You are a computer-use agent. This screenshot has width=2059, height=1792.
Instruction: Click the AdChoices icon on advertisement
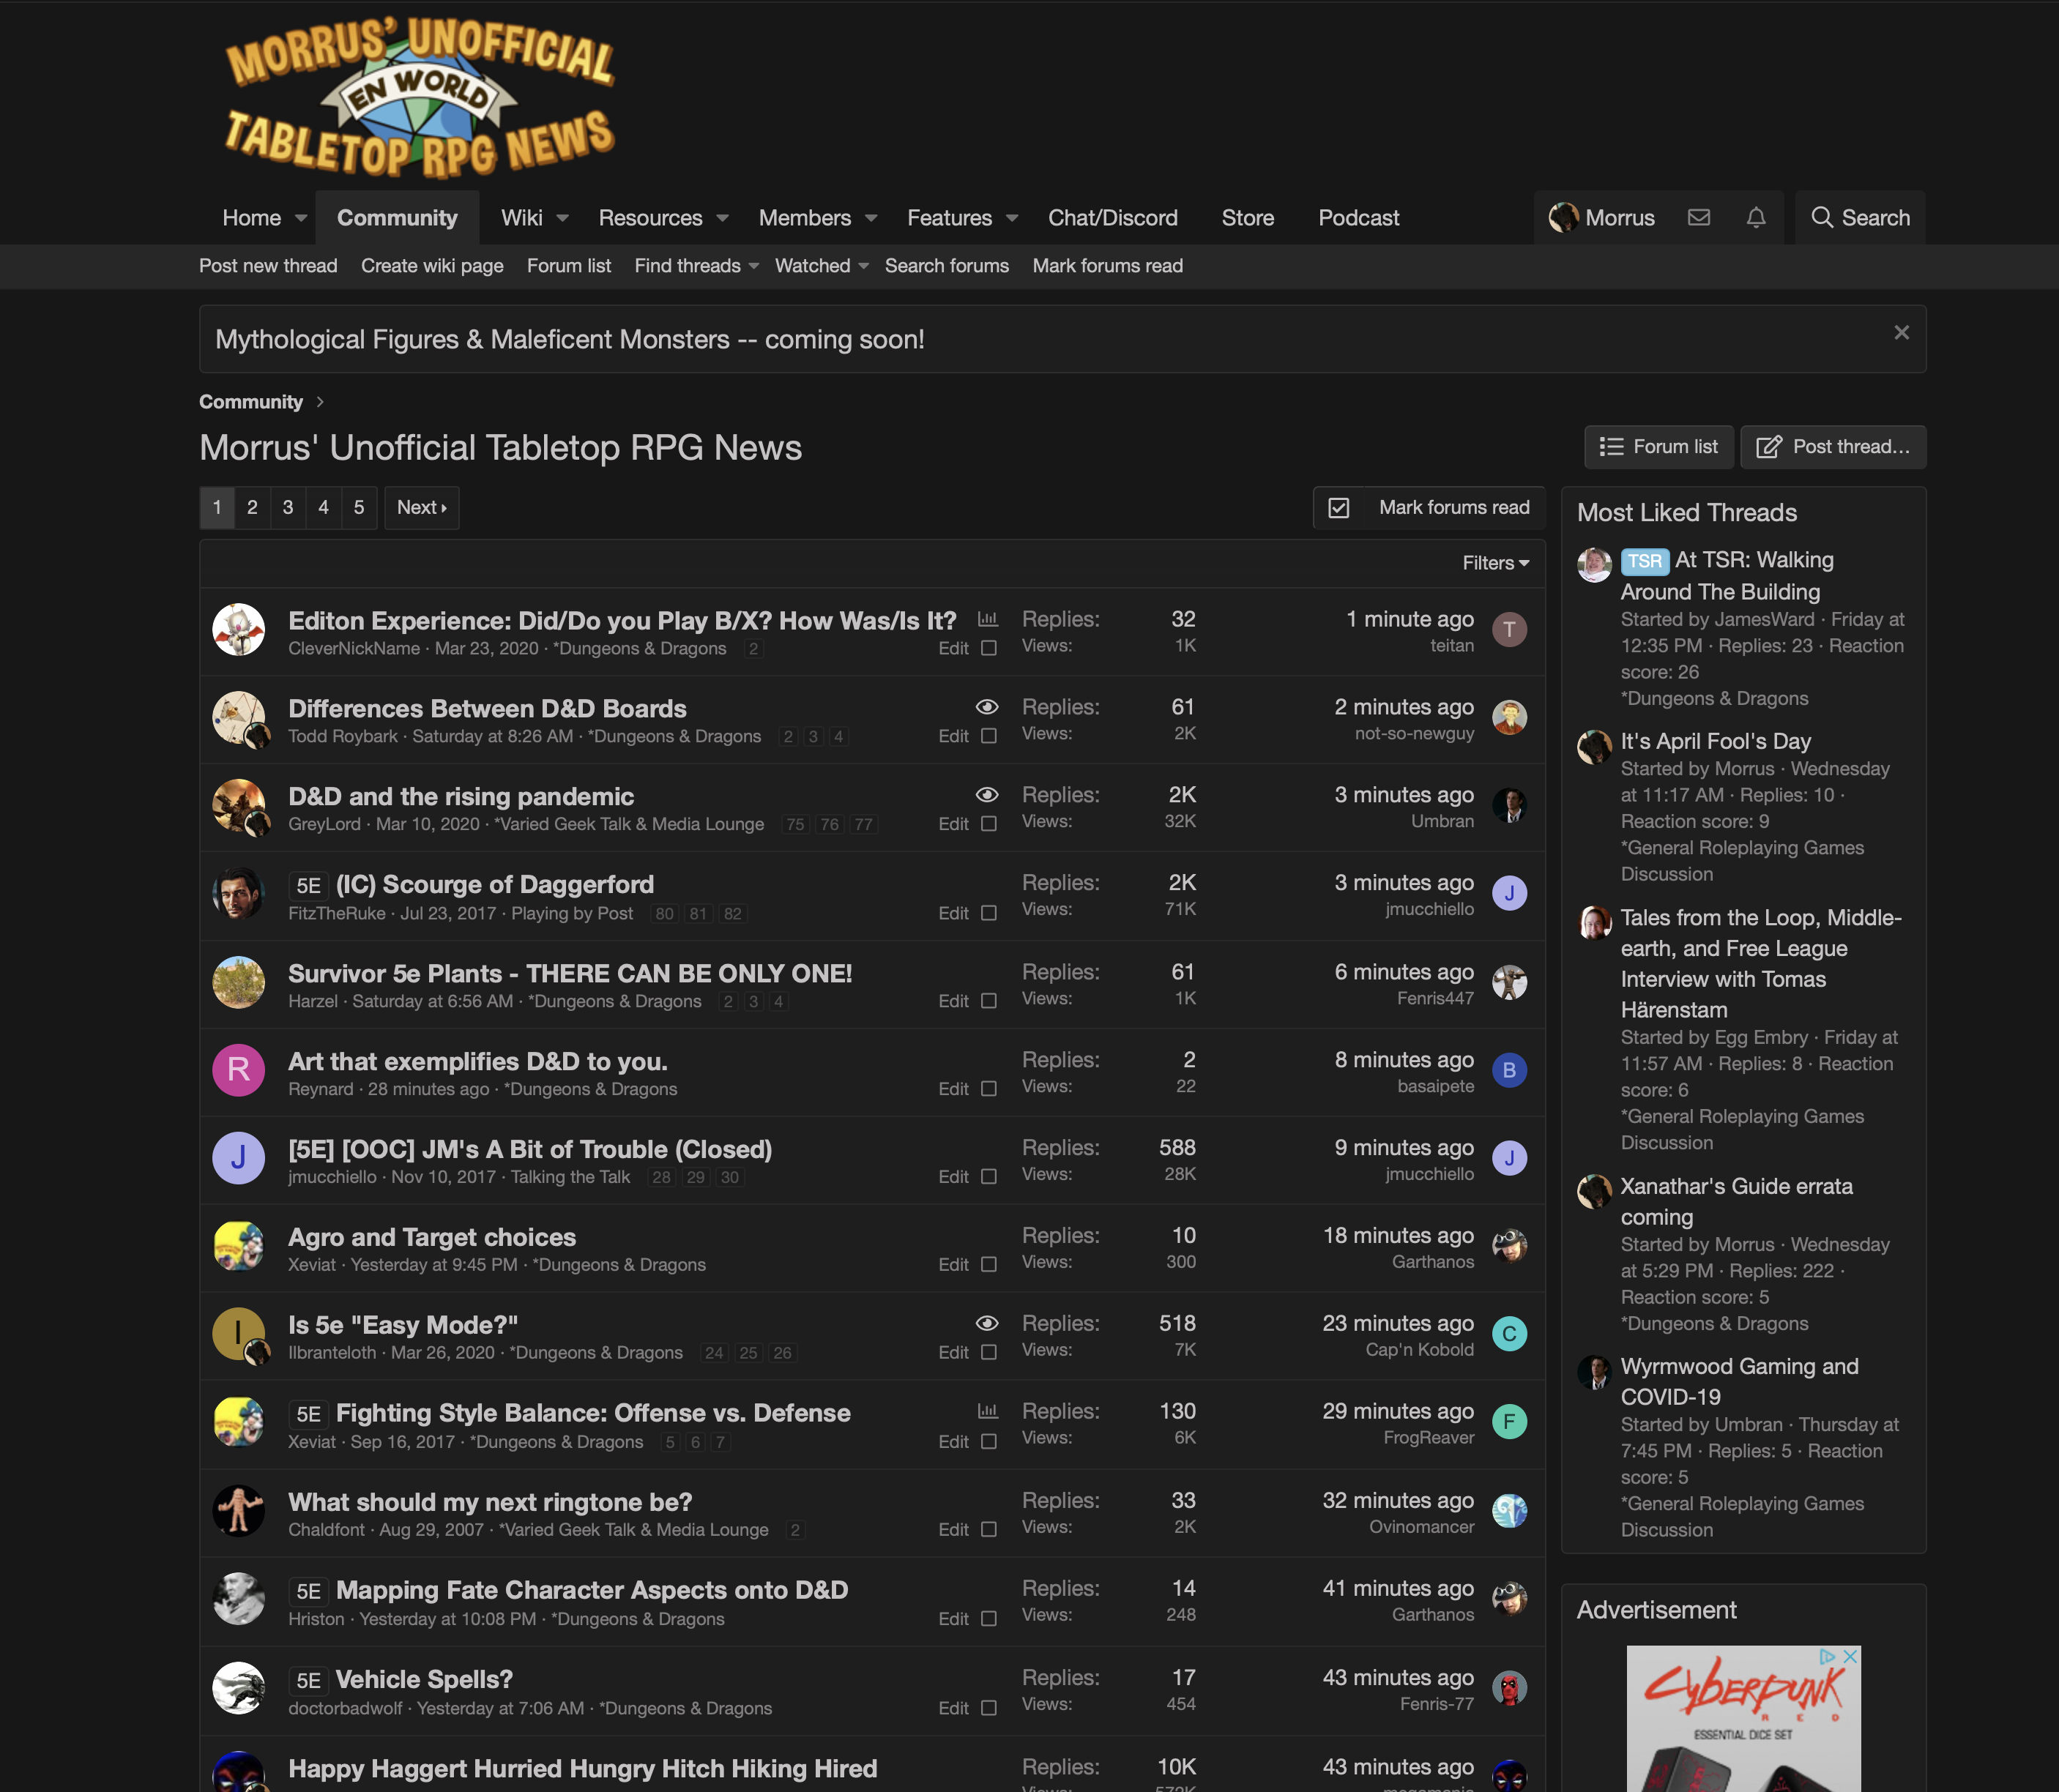(x=1827, y=1657)
